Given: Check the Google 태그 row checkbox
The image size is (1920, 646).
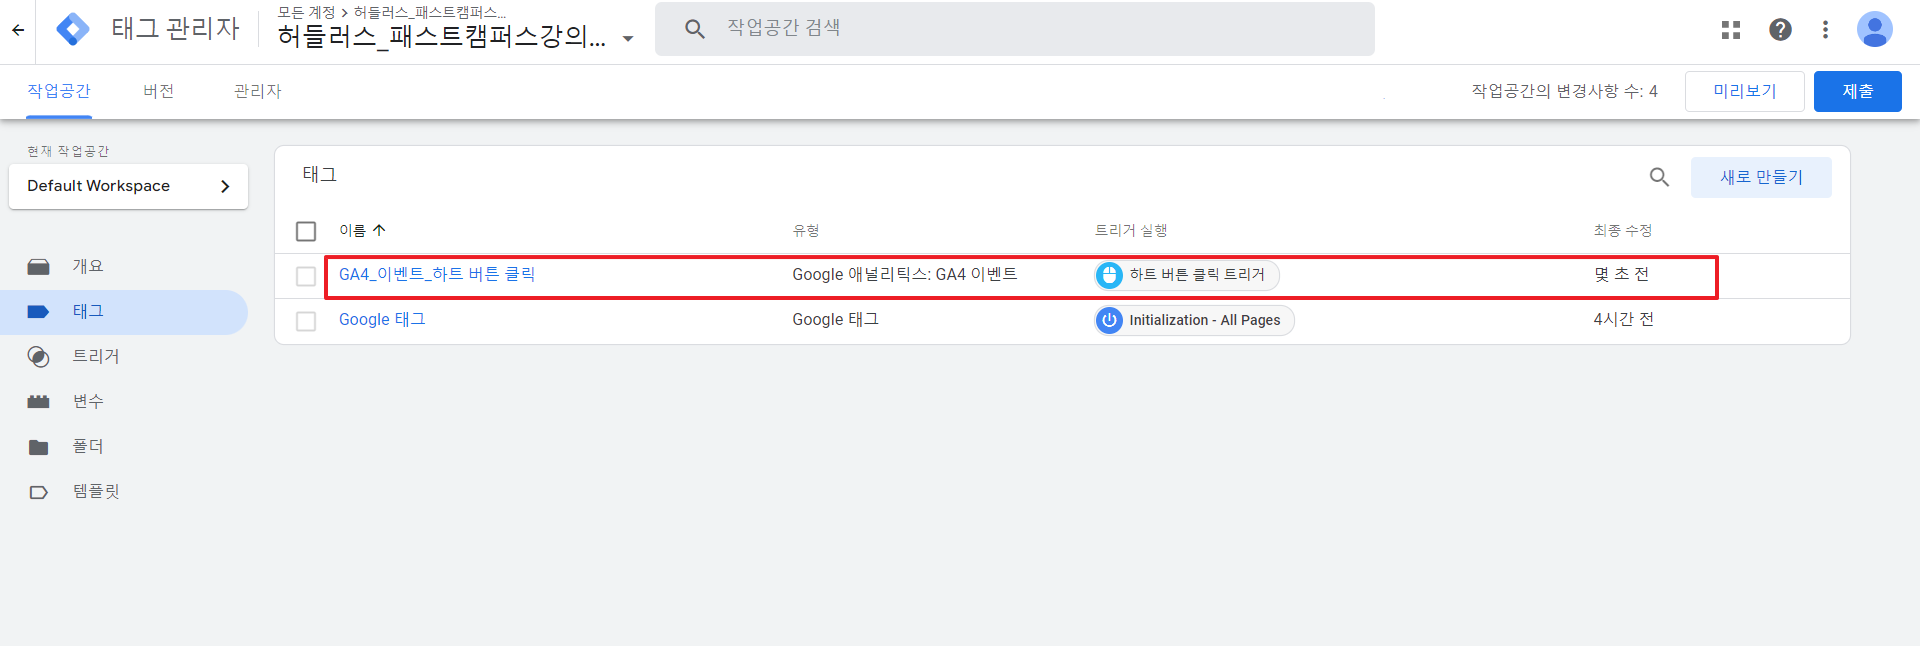Looking at the screenshot, I should (306, 321).
